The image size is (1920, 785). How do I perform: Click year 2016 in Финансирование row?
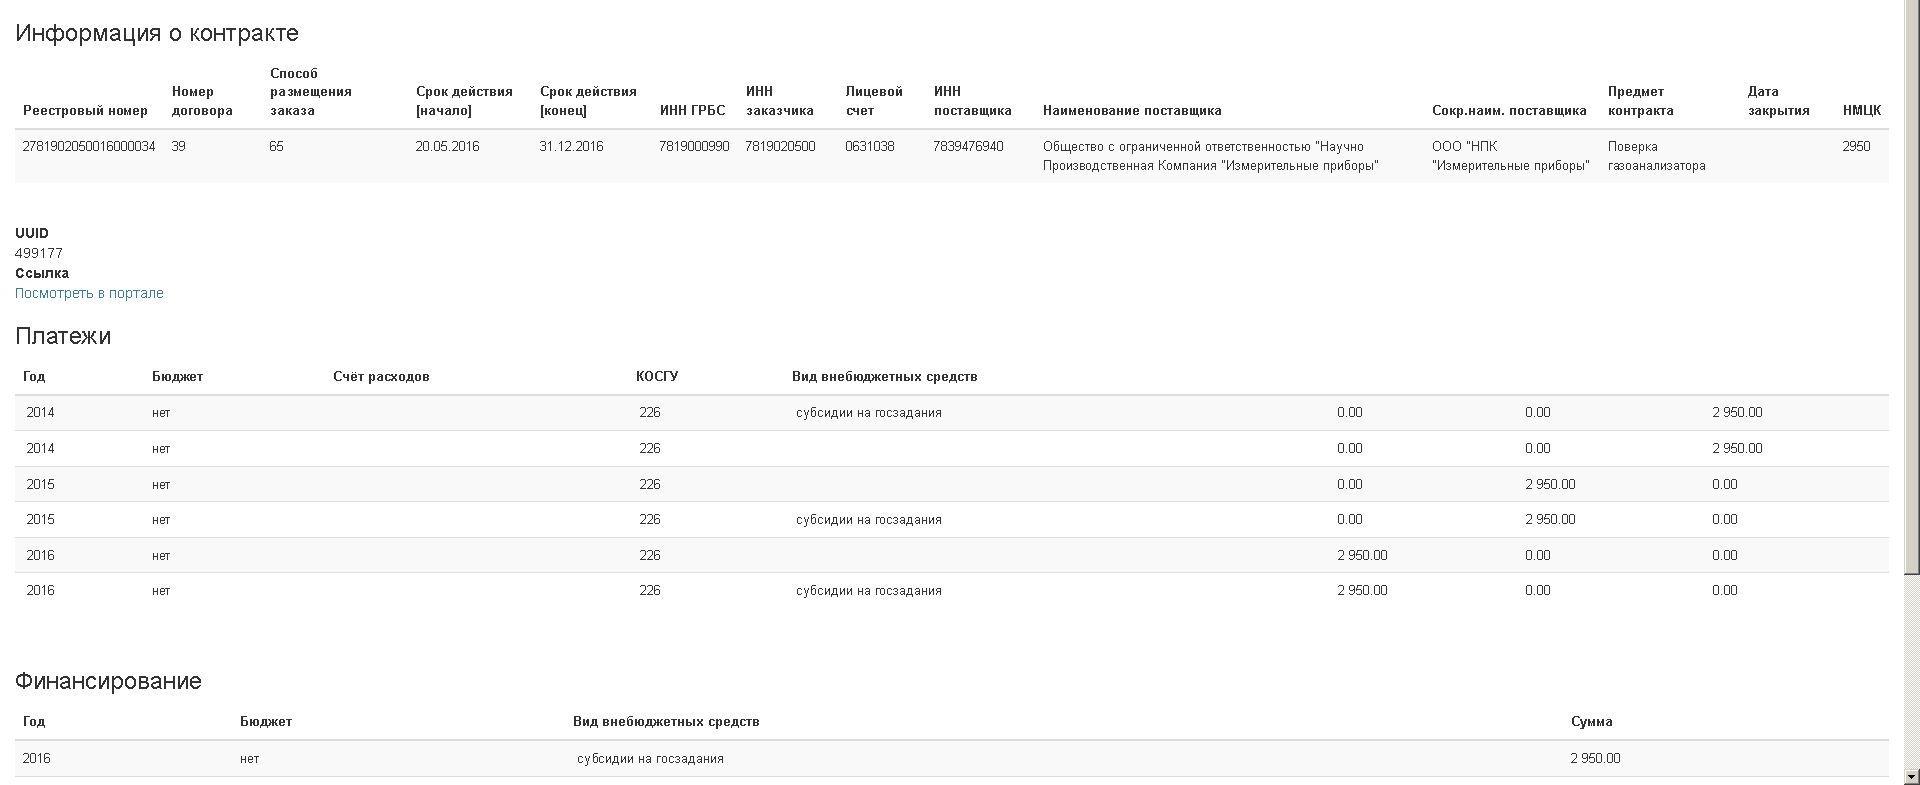click(36, 758)
